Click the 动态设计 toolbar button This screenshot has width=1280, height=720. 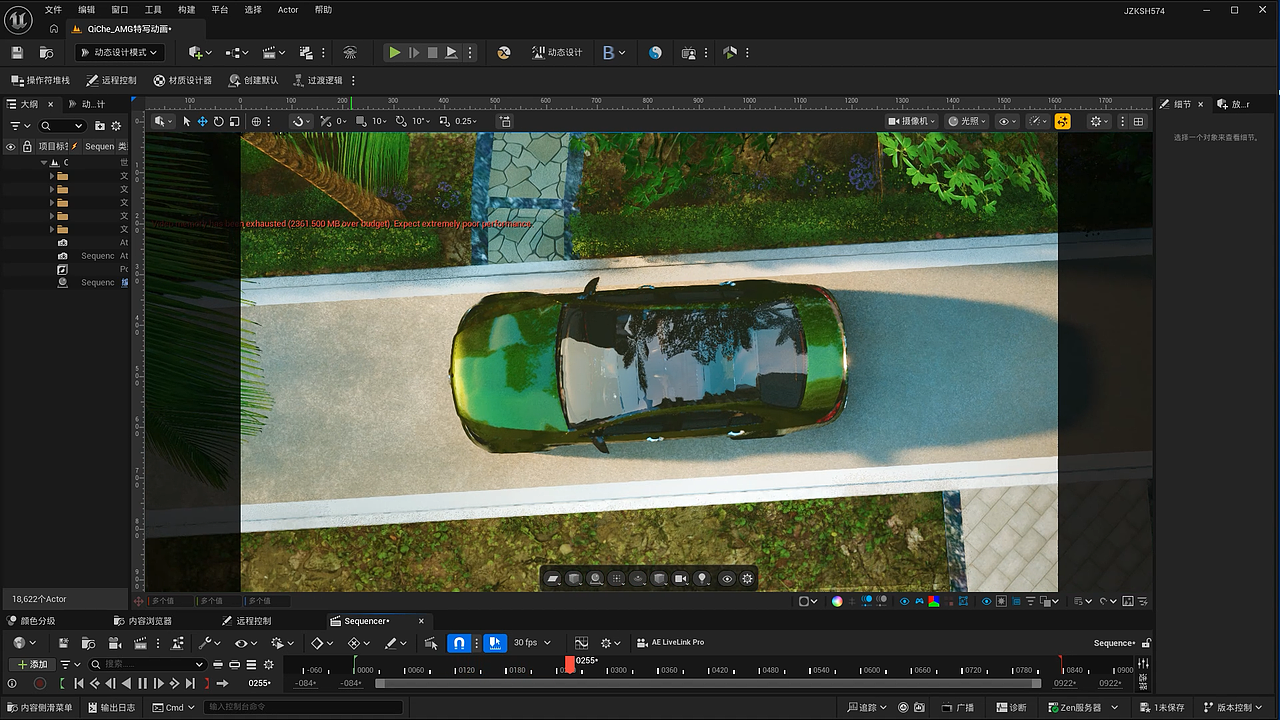point(557,52)
